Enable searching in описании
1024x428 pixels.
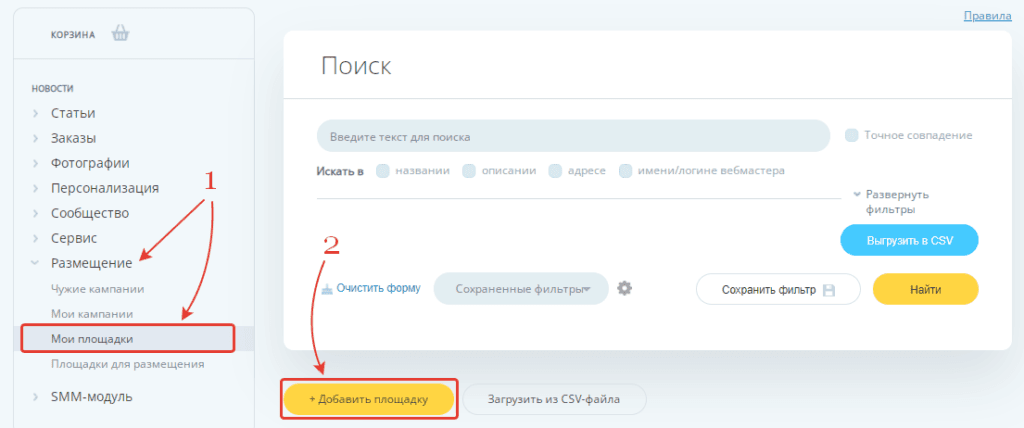pos(469,171)
